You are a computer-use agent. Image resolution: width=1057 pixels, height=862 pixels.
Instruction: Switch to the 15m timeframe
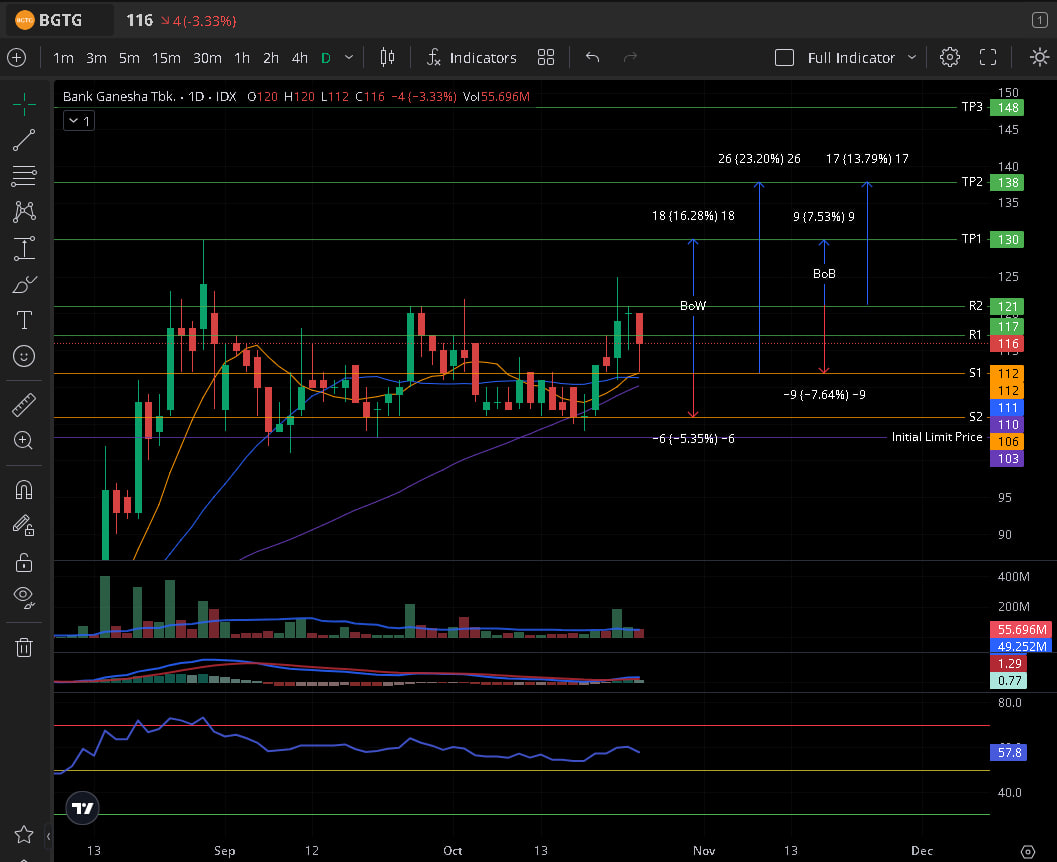click(x=166, y=58)
